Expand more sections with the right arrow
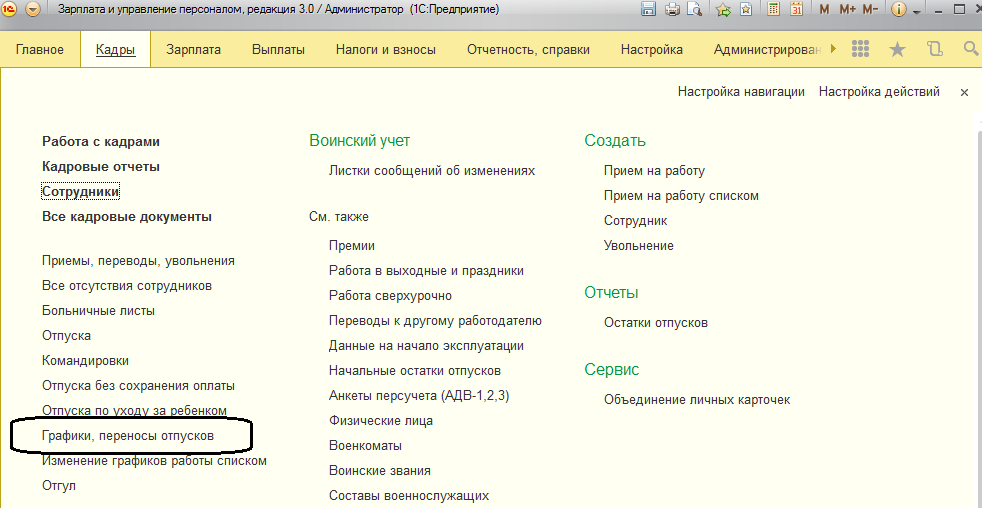 834,49
